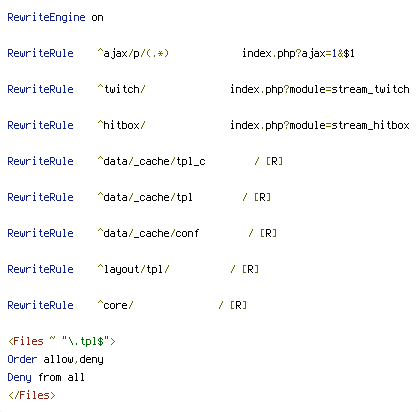Click the 'on' value after RewriteEngine
Viewport: 418px width, 412px height.
(97, 18)
